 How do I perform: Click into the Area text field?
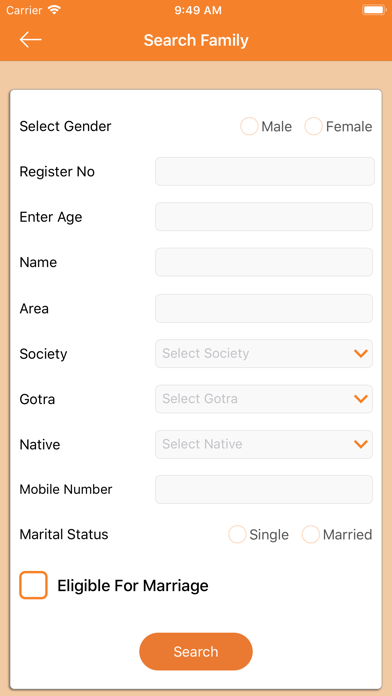coord(264,308)
